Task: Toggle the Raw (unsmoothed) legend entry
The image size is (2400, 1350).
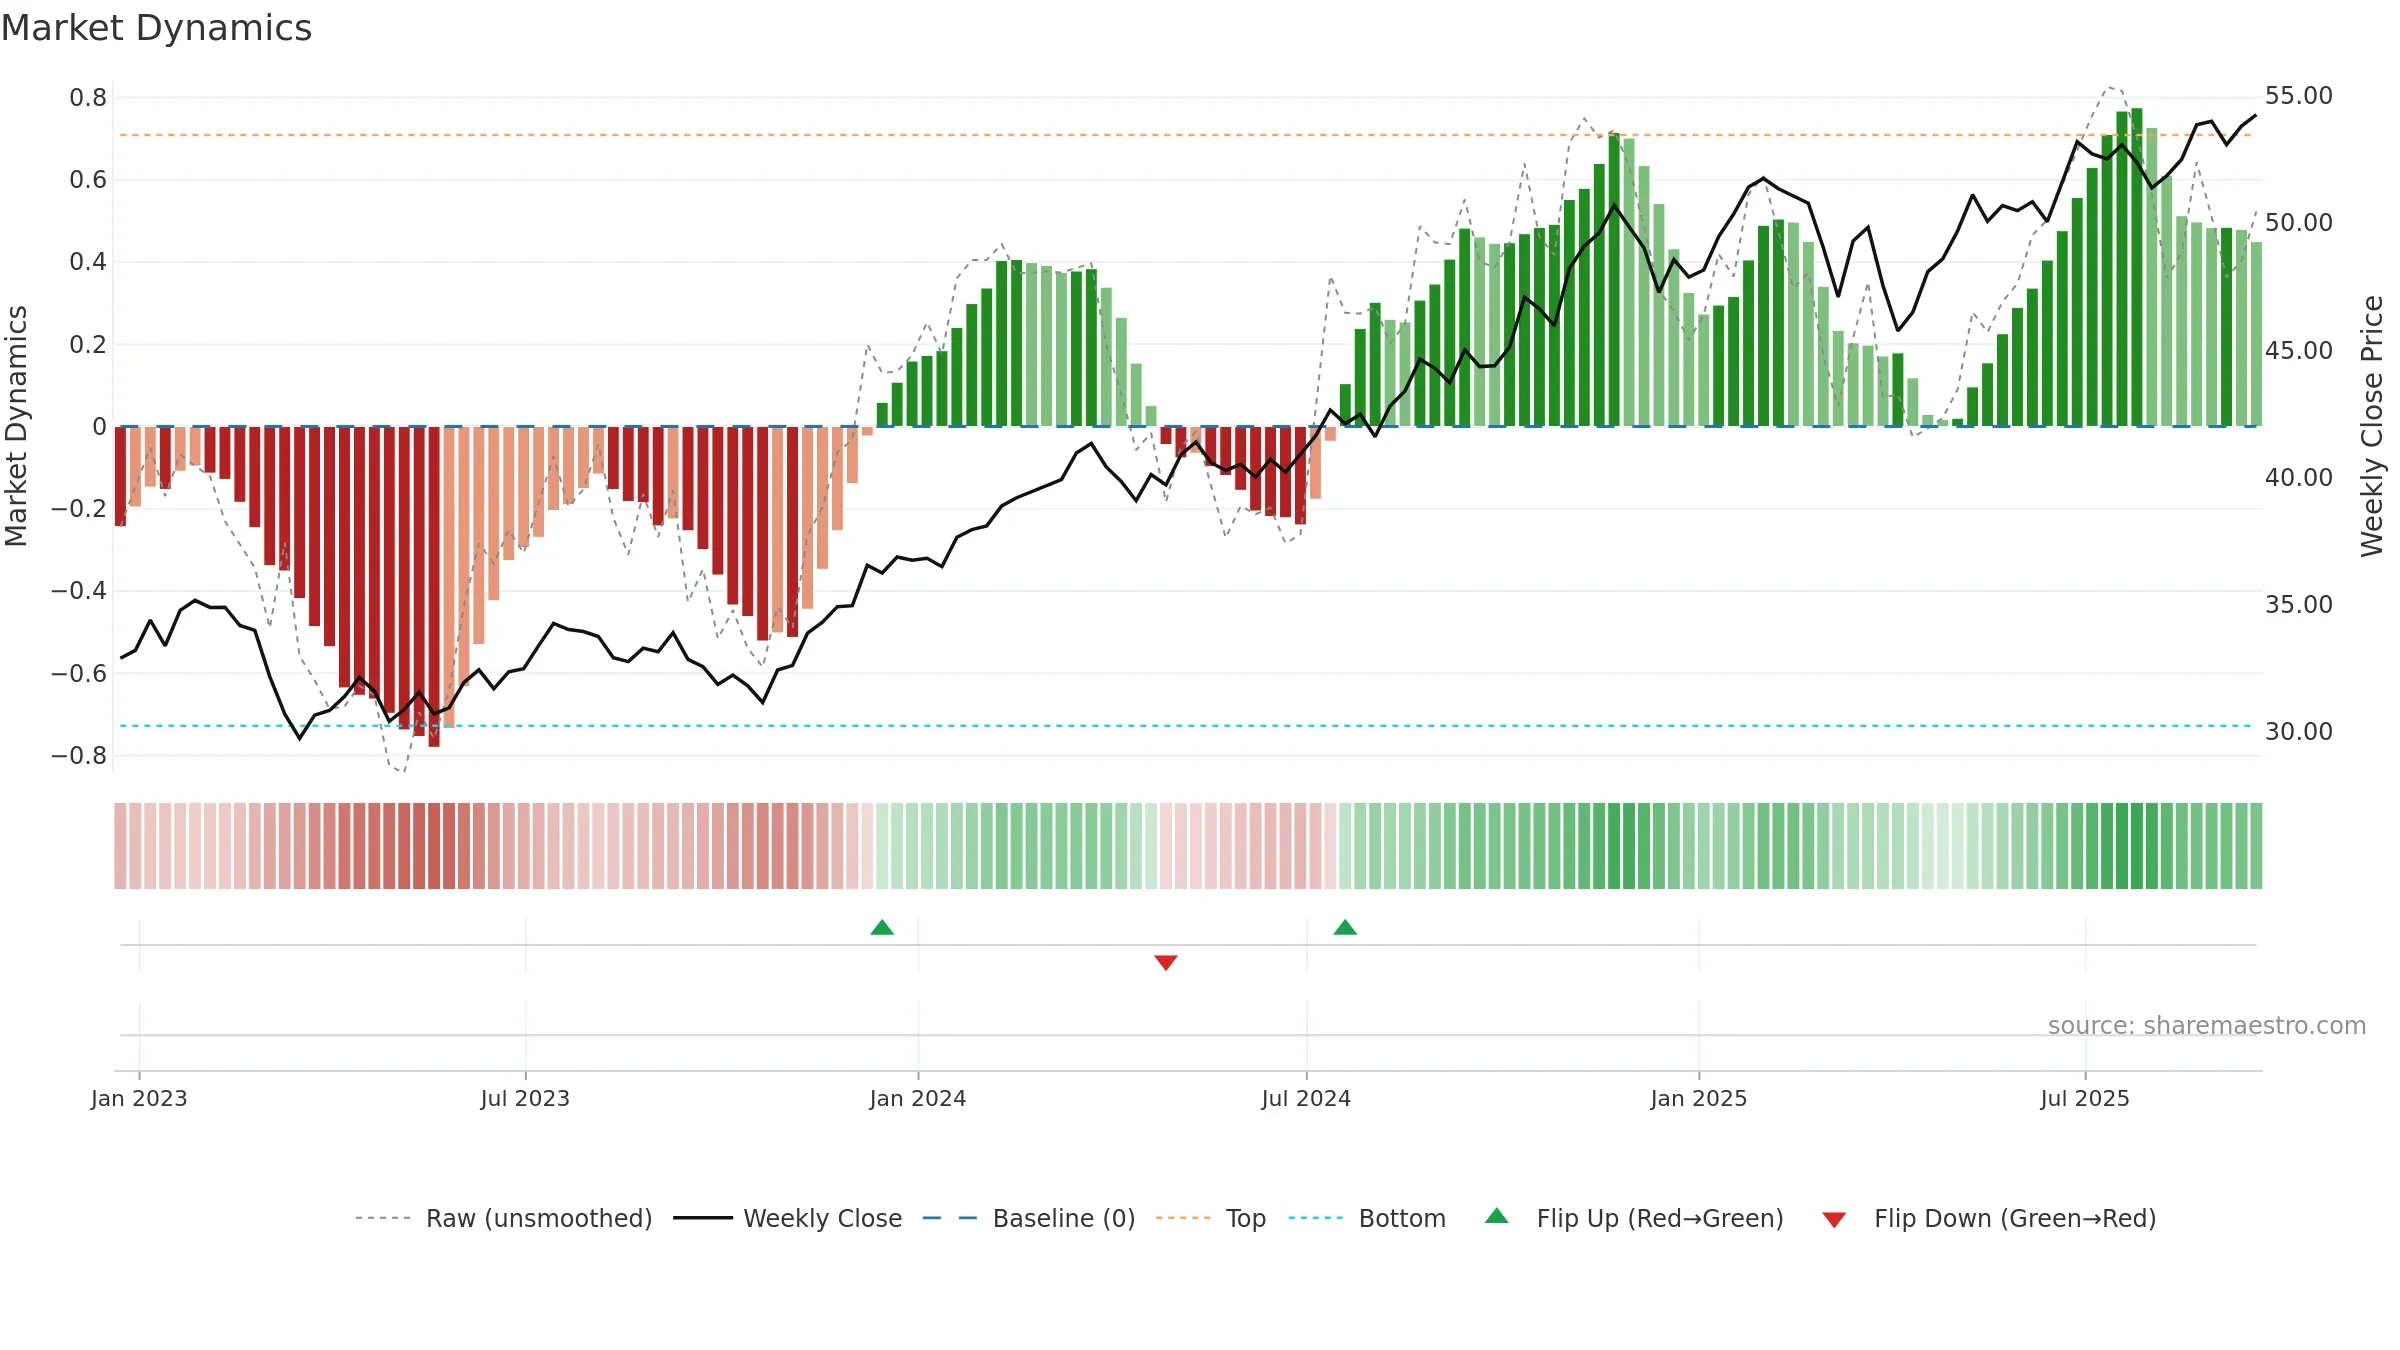Action: 504,1218
